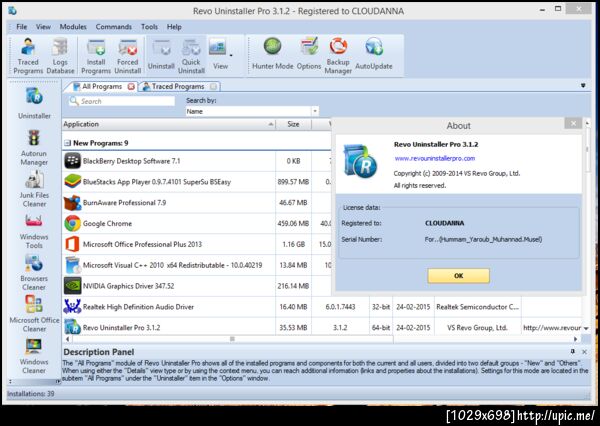The image size is (600, 426).
Task: Click the vertical scrollbar down arrow
Action: (x=586, y=328)
